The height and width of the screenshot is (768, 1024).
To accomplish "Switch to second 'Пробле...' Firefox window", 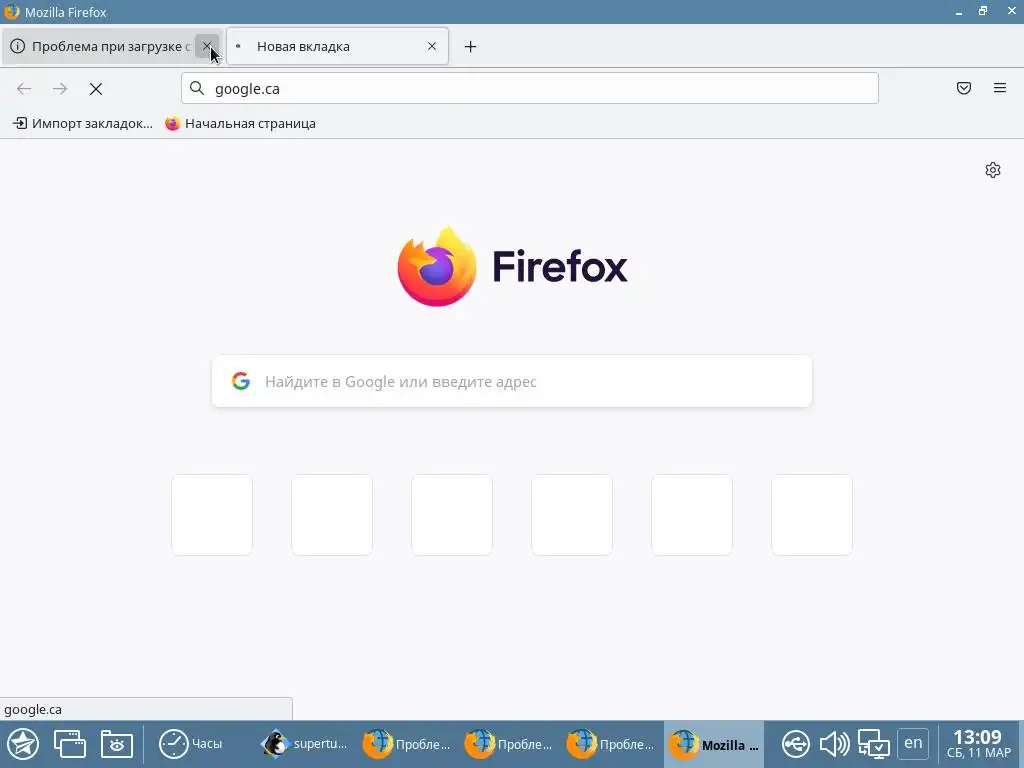I will pos(508,744).
